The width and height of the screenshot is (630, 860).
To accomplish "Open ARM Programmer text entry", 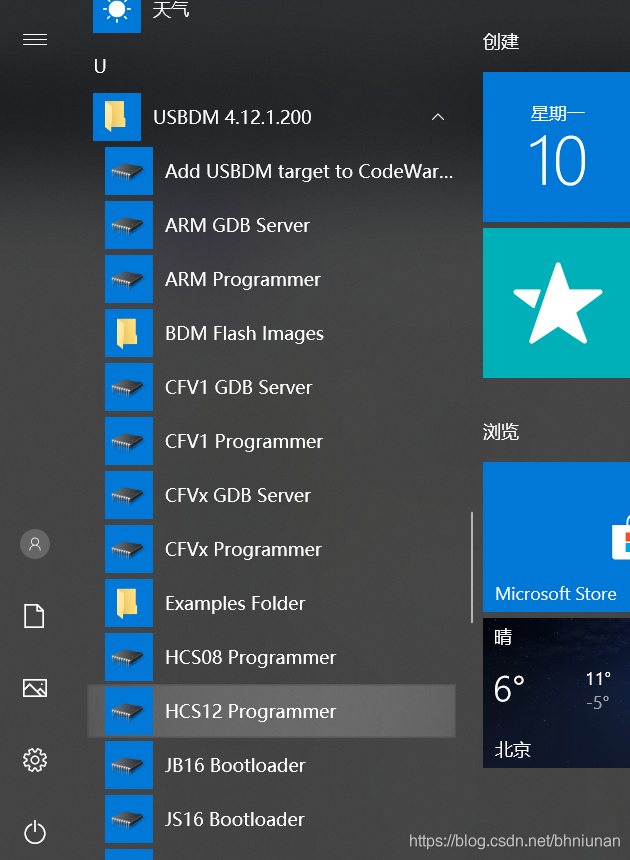I will pos(243,280).
